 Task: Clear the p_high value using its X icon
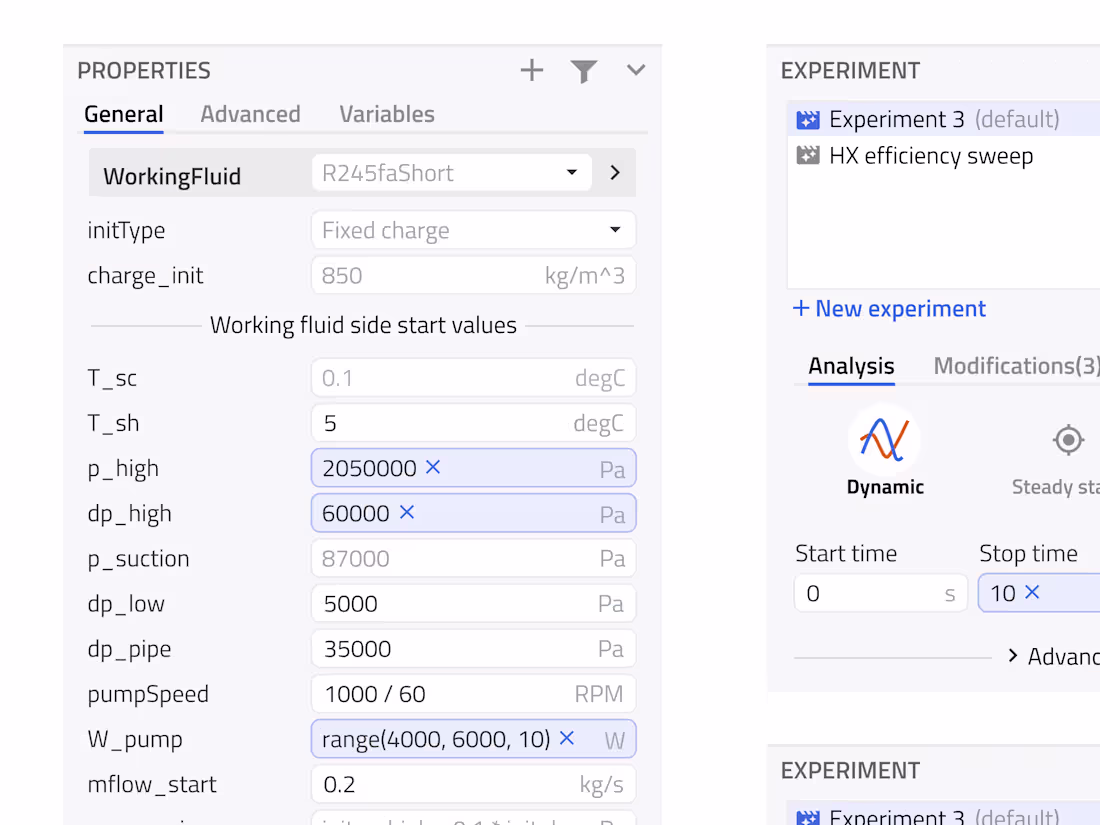click(434, 468)
